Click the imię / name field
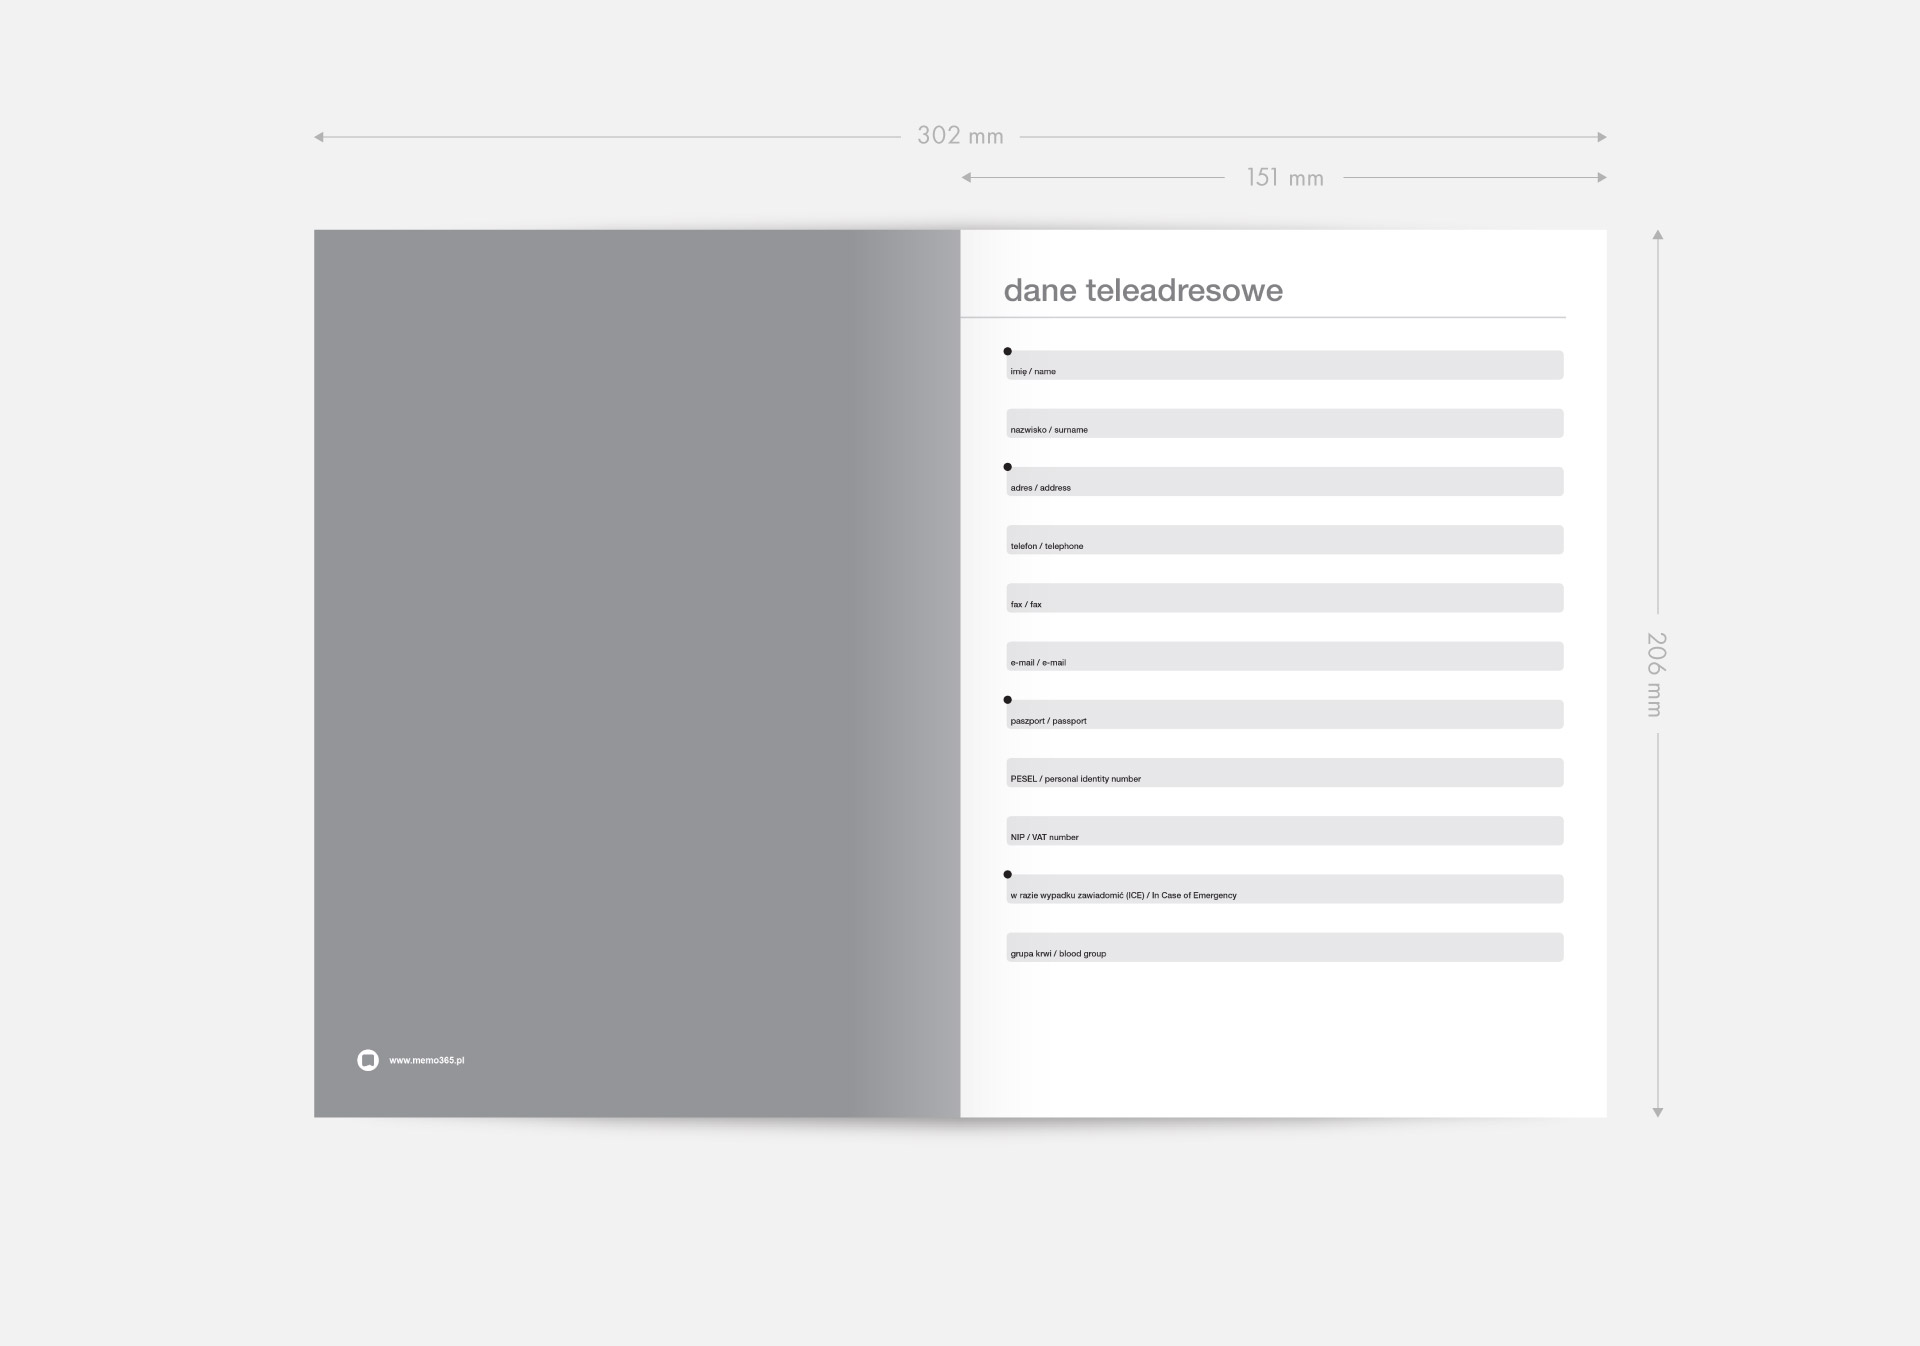The height and width of the screenshot is (1346, 1920). click(x=1285, y=365)
